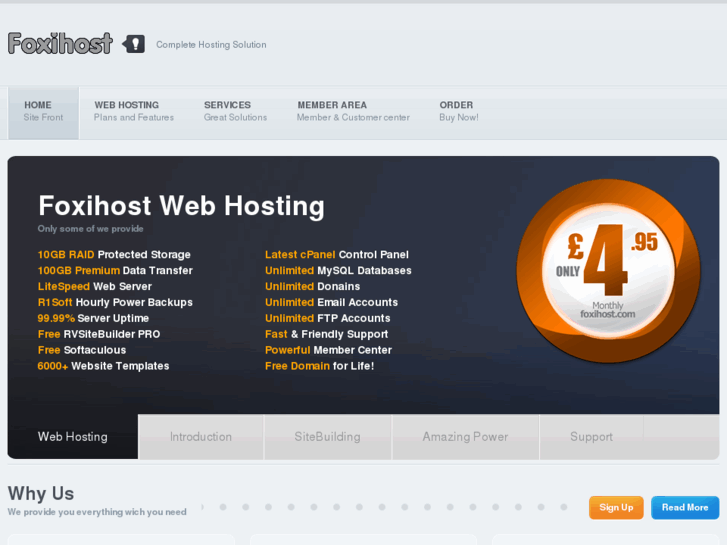
Task: Click Free Domain for Life text
Action: click(x=319, y=366)
